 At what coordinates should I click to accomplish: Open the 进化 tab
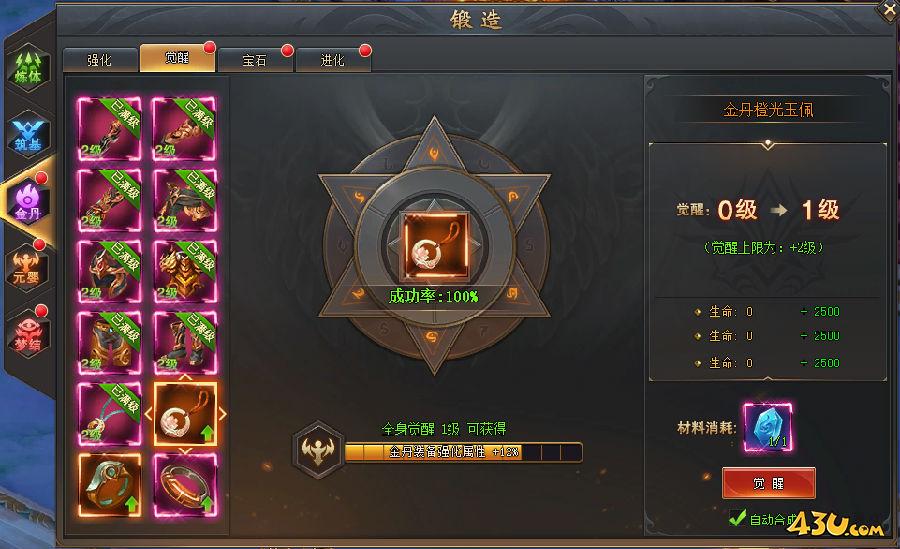point(333,60)
